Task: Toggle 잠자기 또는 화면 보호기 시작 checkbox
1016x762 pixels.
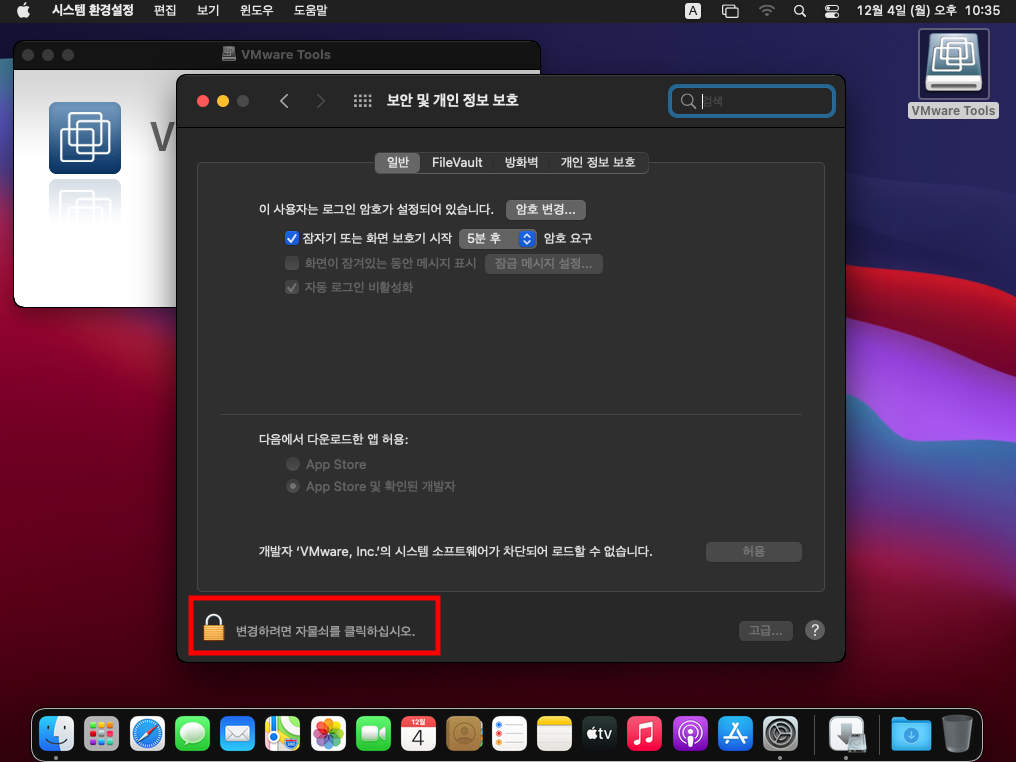Action: pos(292,238)
